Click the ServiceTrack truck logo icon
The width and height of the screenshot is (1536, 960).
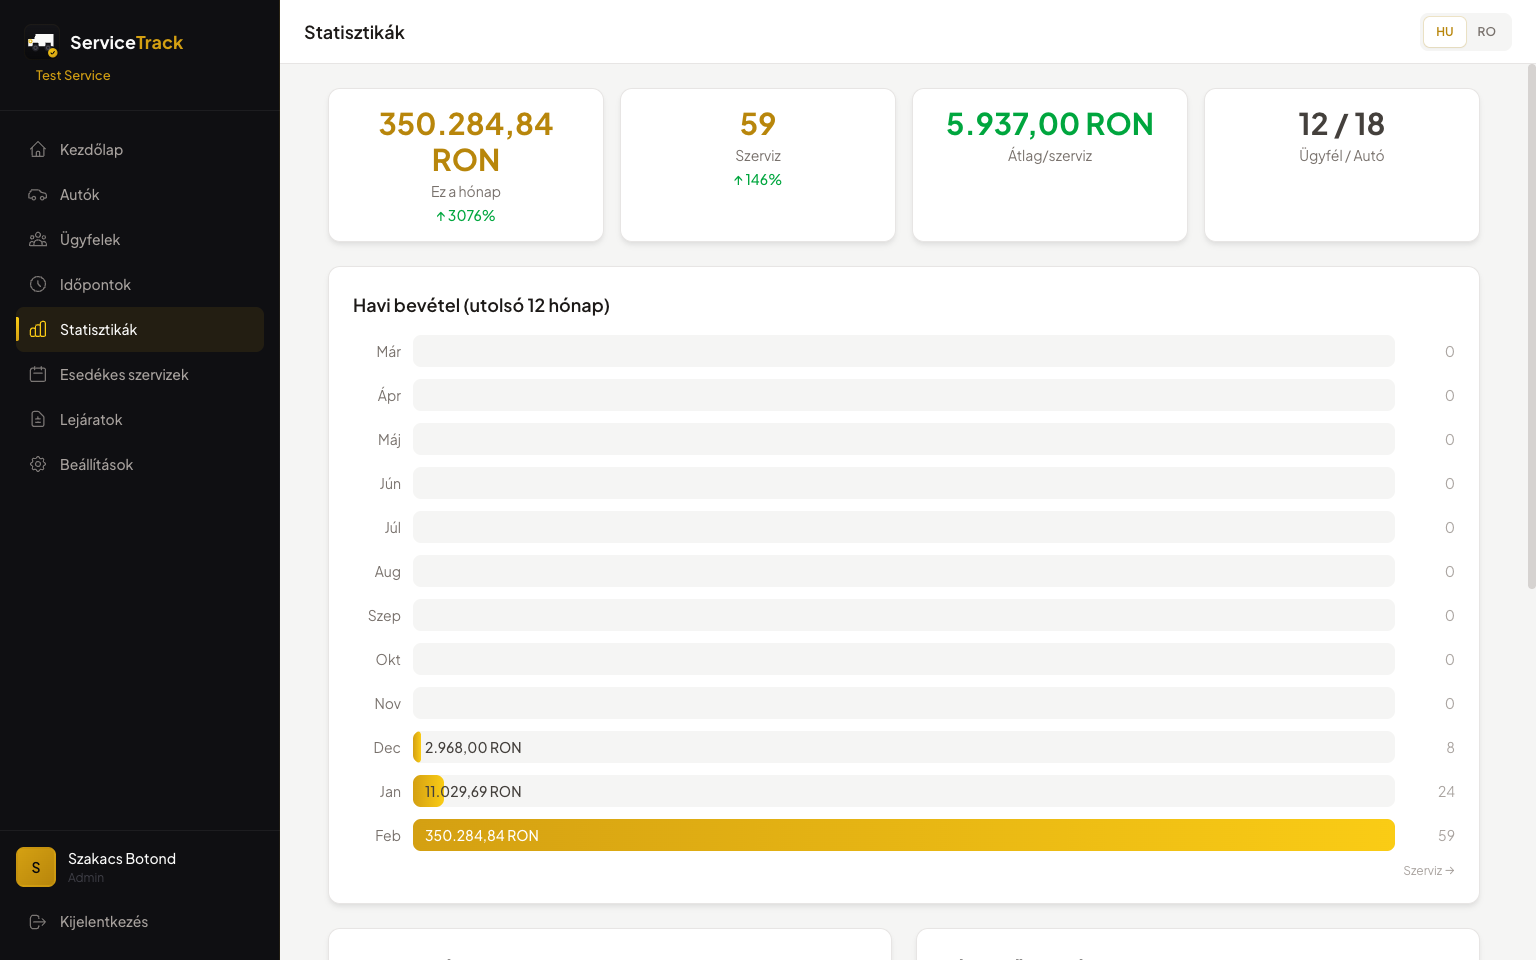(x=42, y=42)
